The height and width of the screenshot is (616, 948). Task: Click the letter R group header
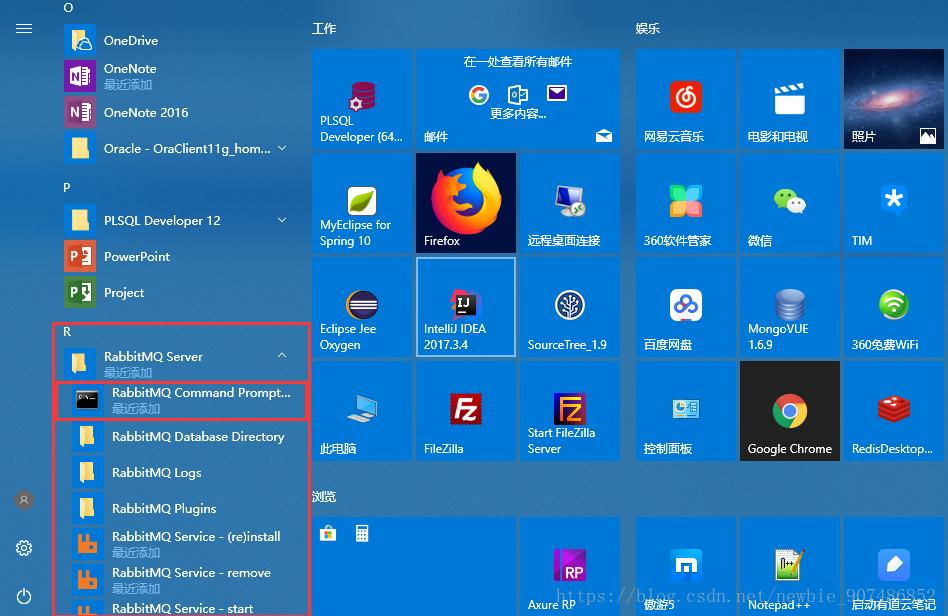(67, 332)
